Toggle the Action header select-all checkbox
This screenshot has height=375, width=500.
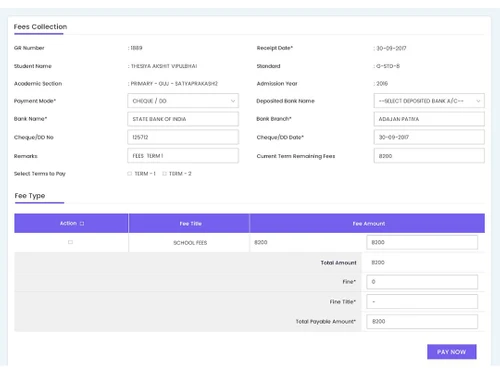pyautogui.click(x=82, y=224)
